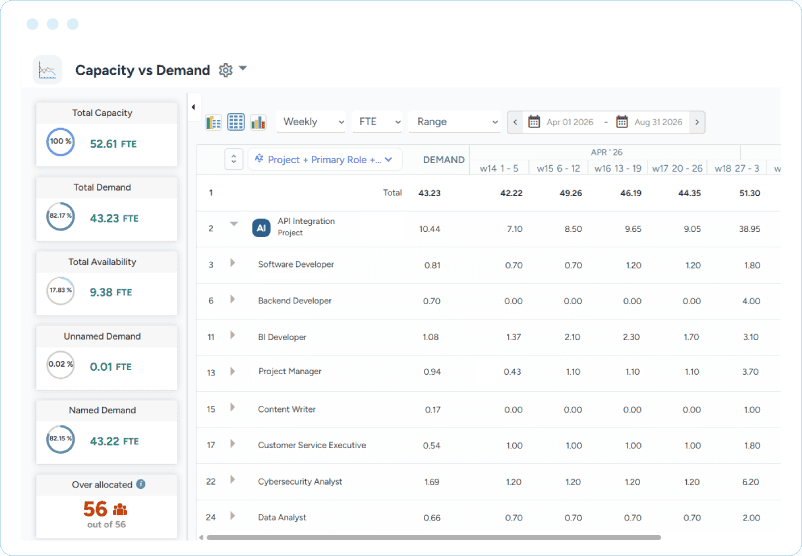802x556 pixels.
Task: Click the Cybersecurity Analyst role label
Action: pyautogui.click(x=300, y=482)
